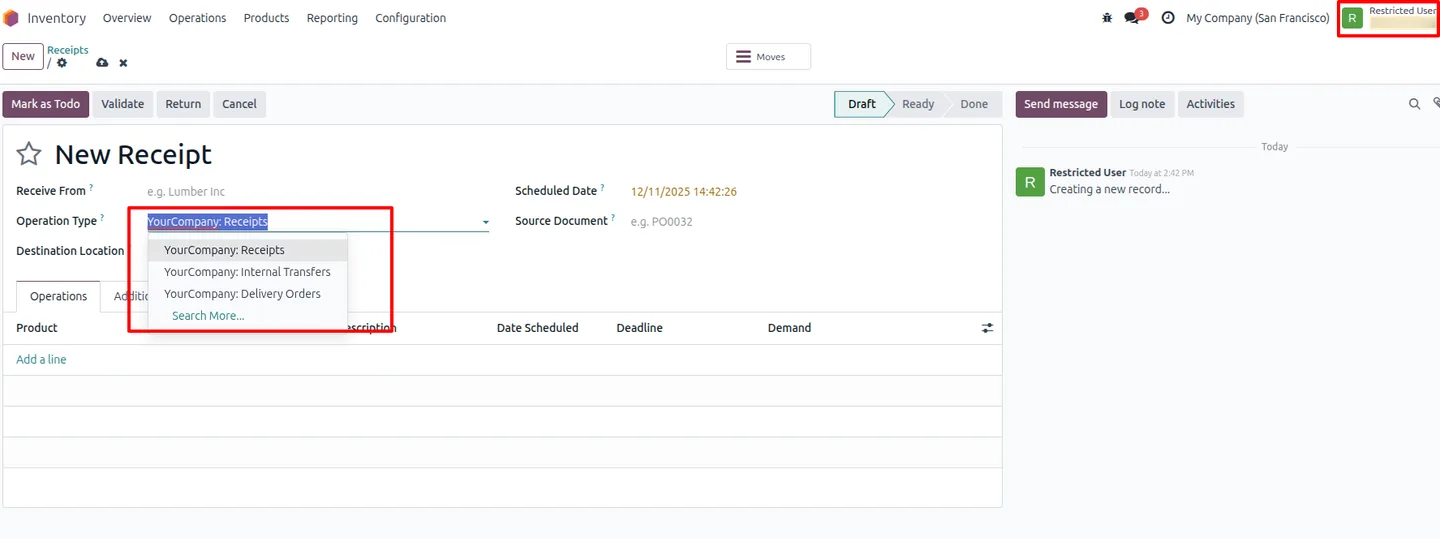Open the Activities button in chatter
Image resolution: width=1440 pixels, height=539 pixels.
click(1210, 104)
